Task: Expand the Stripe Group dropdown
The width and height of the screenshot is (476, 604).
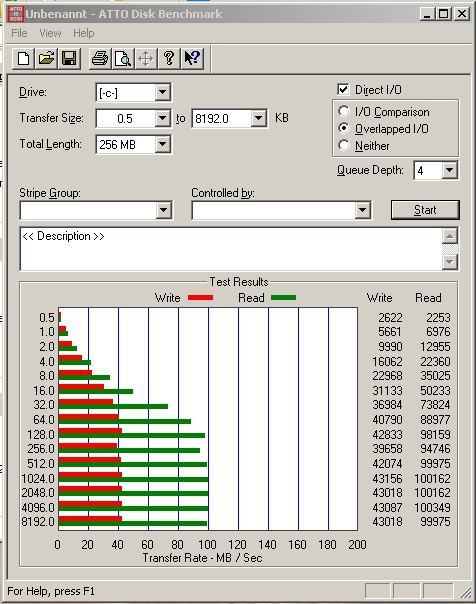Action: tap(163, 210)
